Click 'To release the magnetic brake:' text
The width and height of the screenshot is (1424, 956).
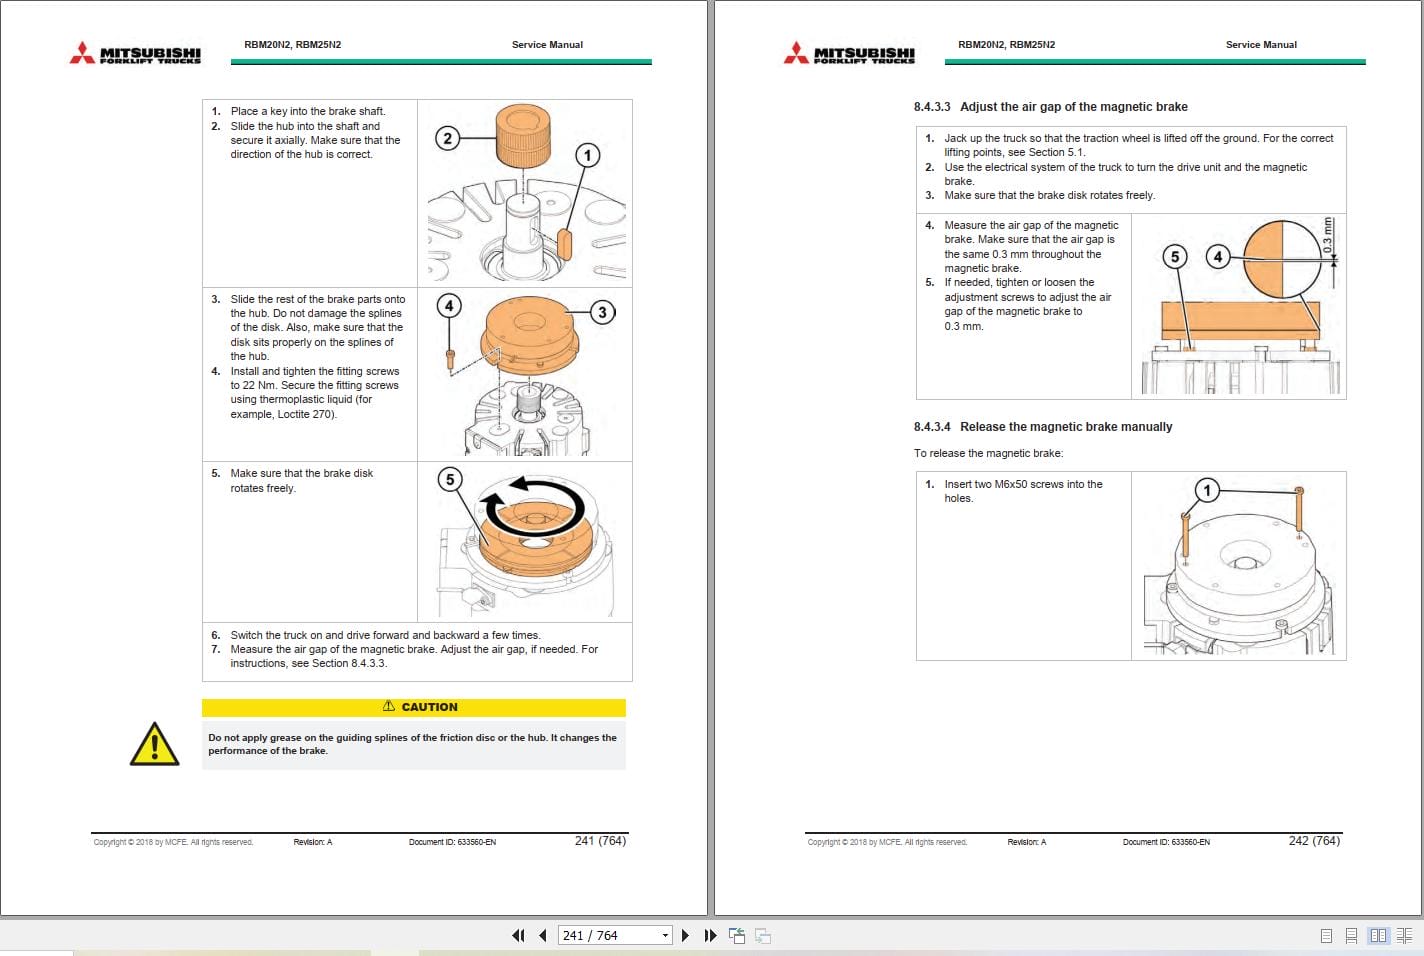[988, 453]
